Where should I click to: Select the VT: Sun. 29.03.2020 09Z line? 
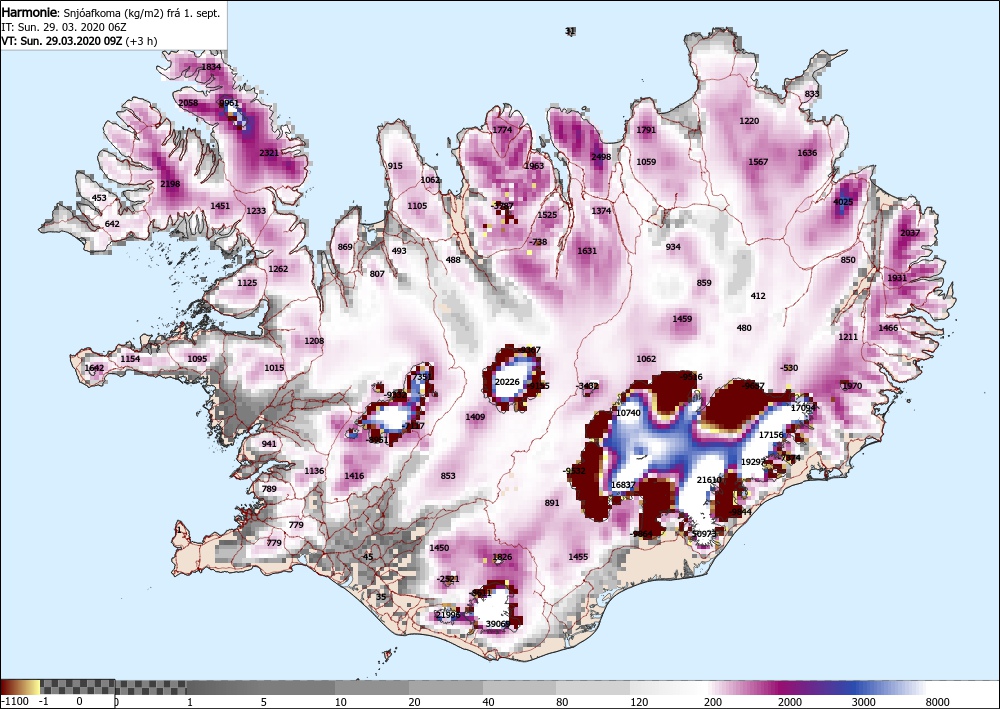[x=80, y=41]
